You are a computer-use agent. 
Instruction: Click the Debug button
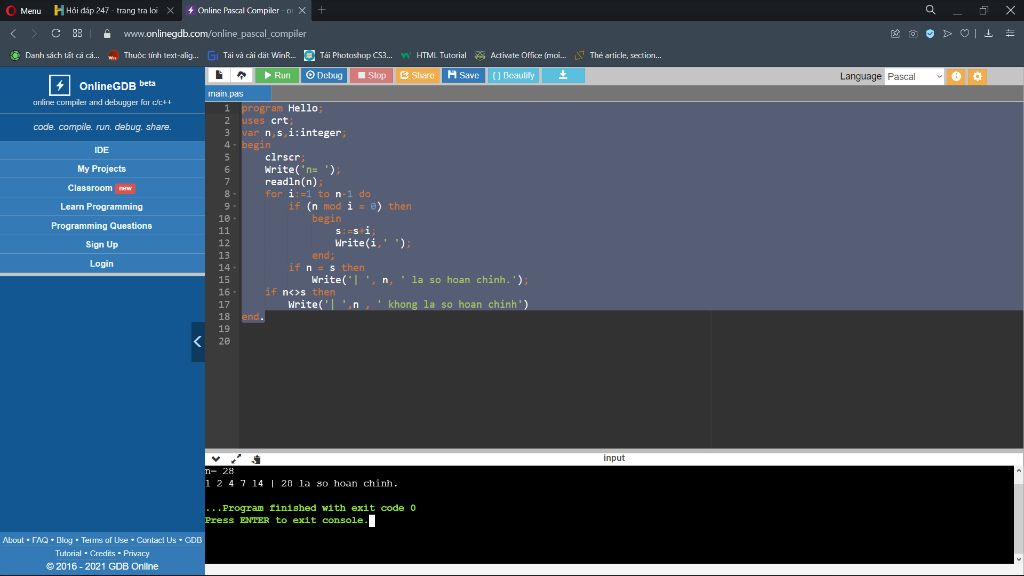click(324, 75)
